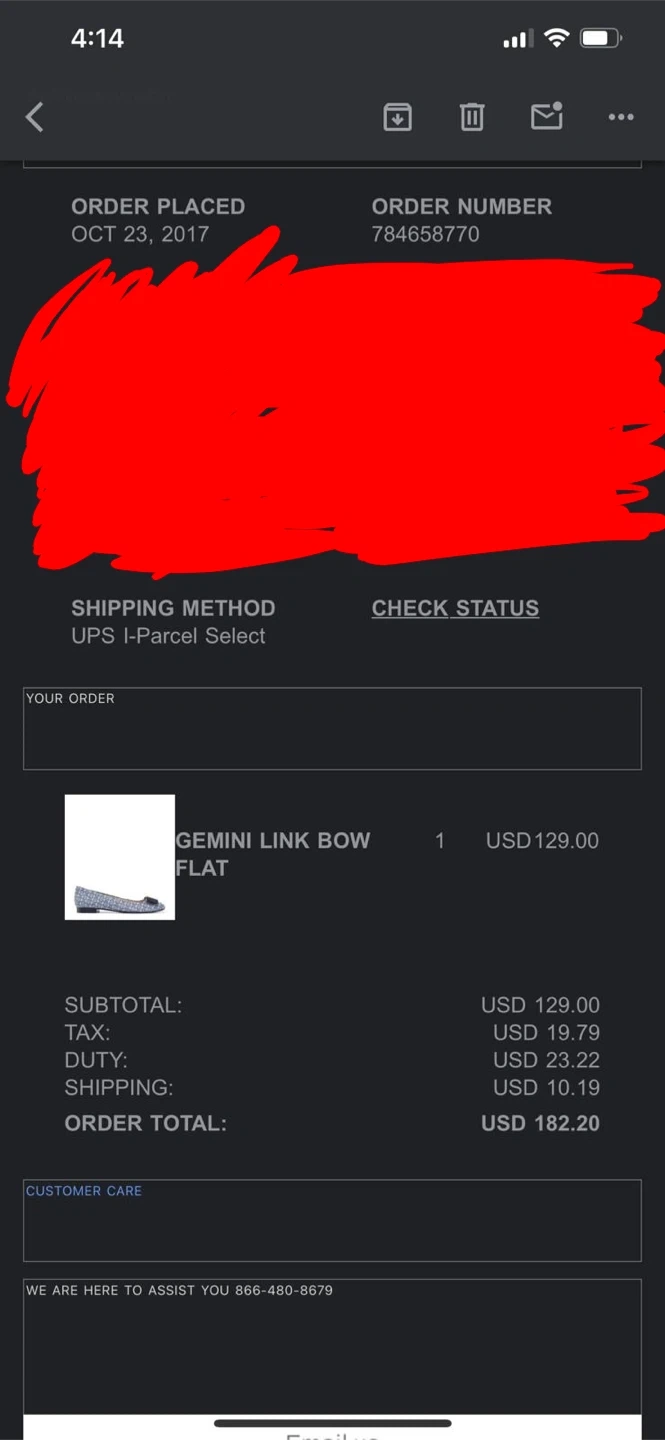Tap the ORDER TOTAL amount USD 182.20
This screenshot has width=665, height=1440.
[x=540, y=1123]
